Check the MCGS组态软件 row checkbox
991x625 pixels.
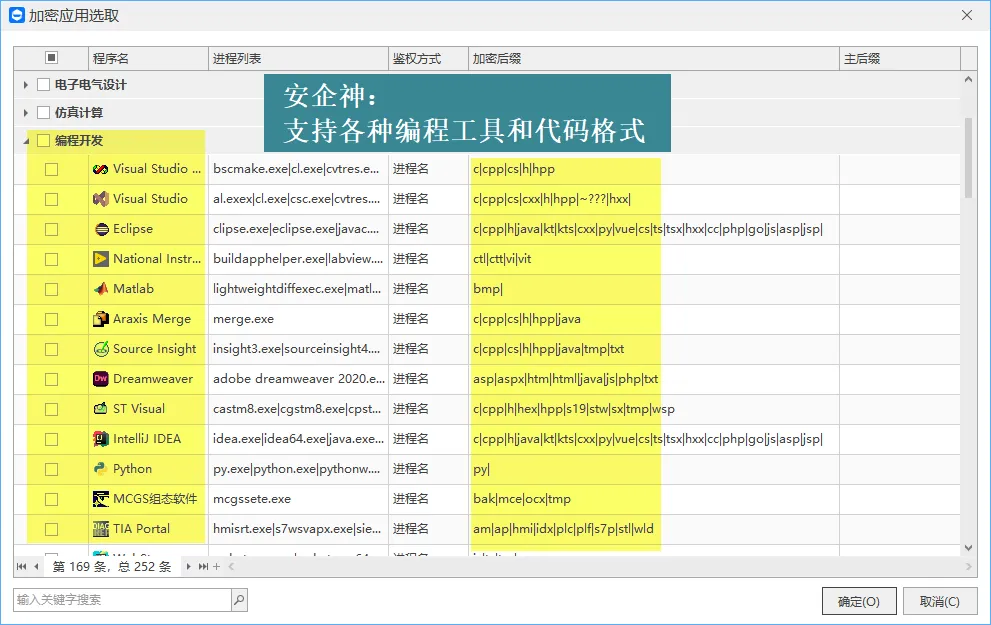52,499
